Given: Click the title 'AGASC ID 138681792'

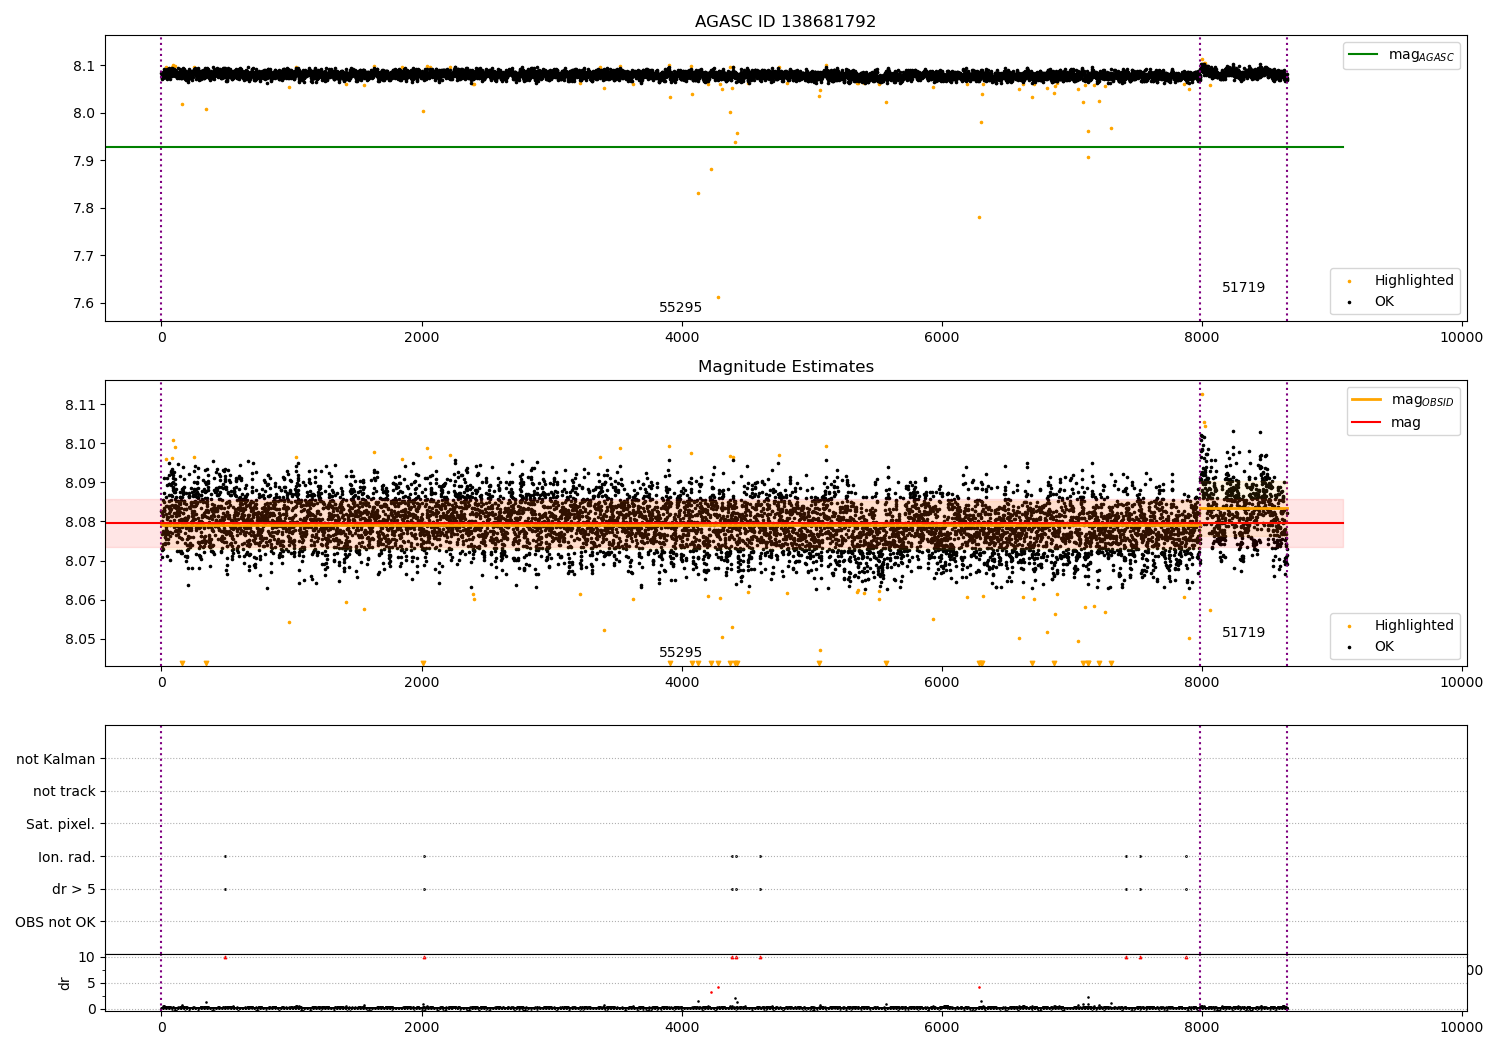Looking at the screenshot, I should pyautogui.click(x=785, y=22).
